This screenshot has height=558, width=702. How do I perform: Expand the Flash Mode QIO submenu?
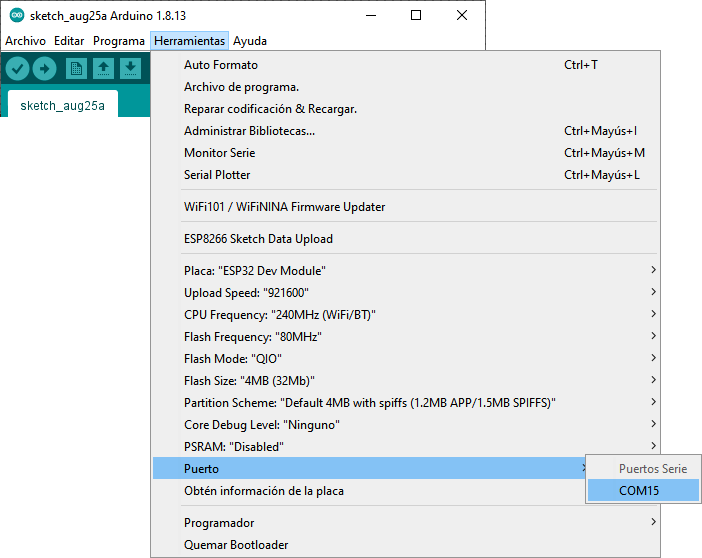406,358
